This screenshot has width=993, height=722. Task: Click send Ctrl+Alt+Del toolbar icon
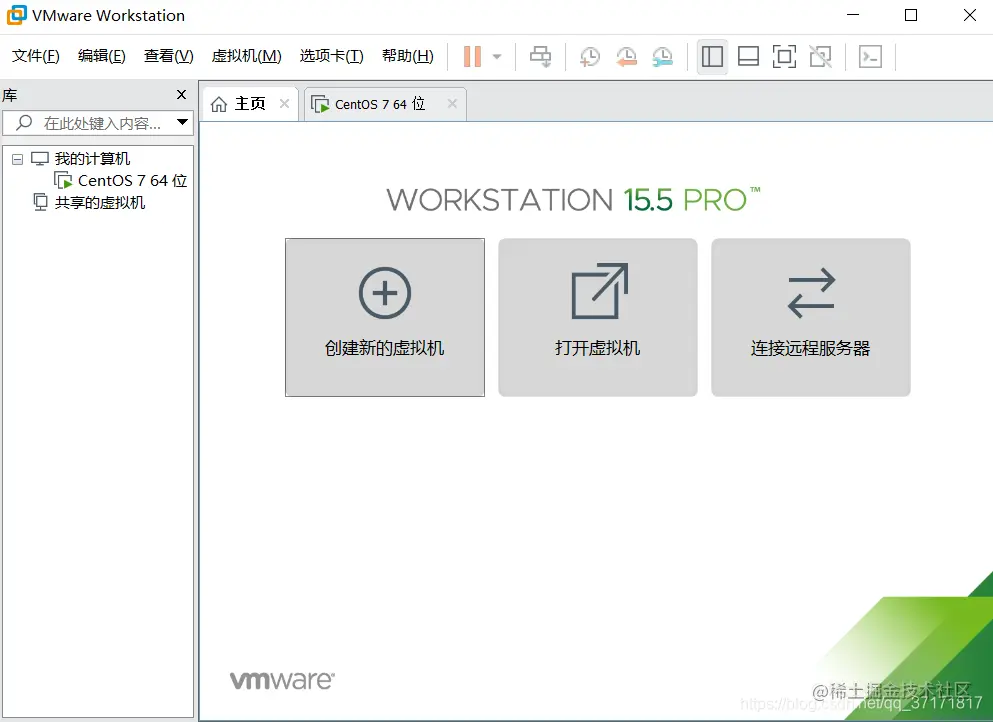tap(540, 56)
